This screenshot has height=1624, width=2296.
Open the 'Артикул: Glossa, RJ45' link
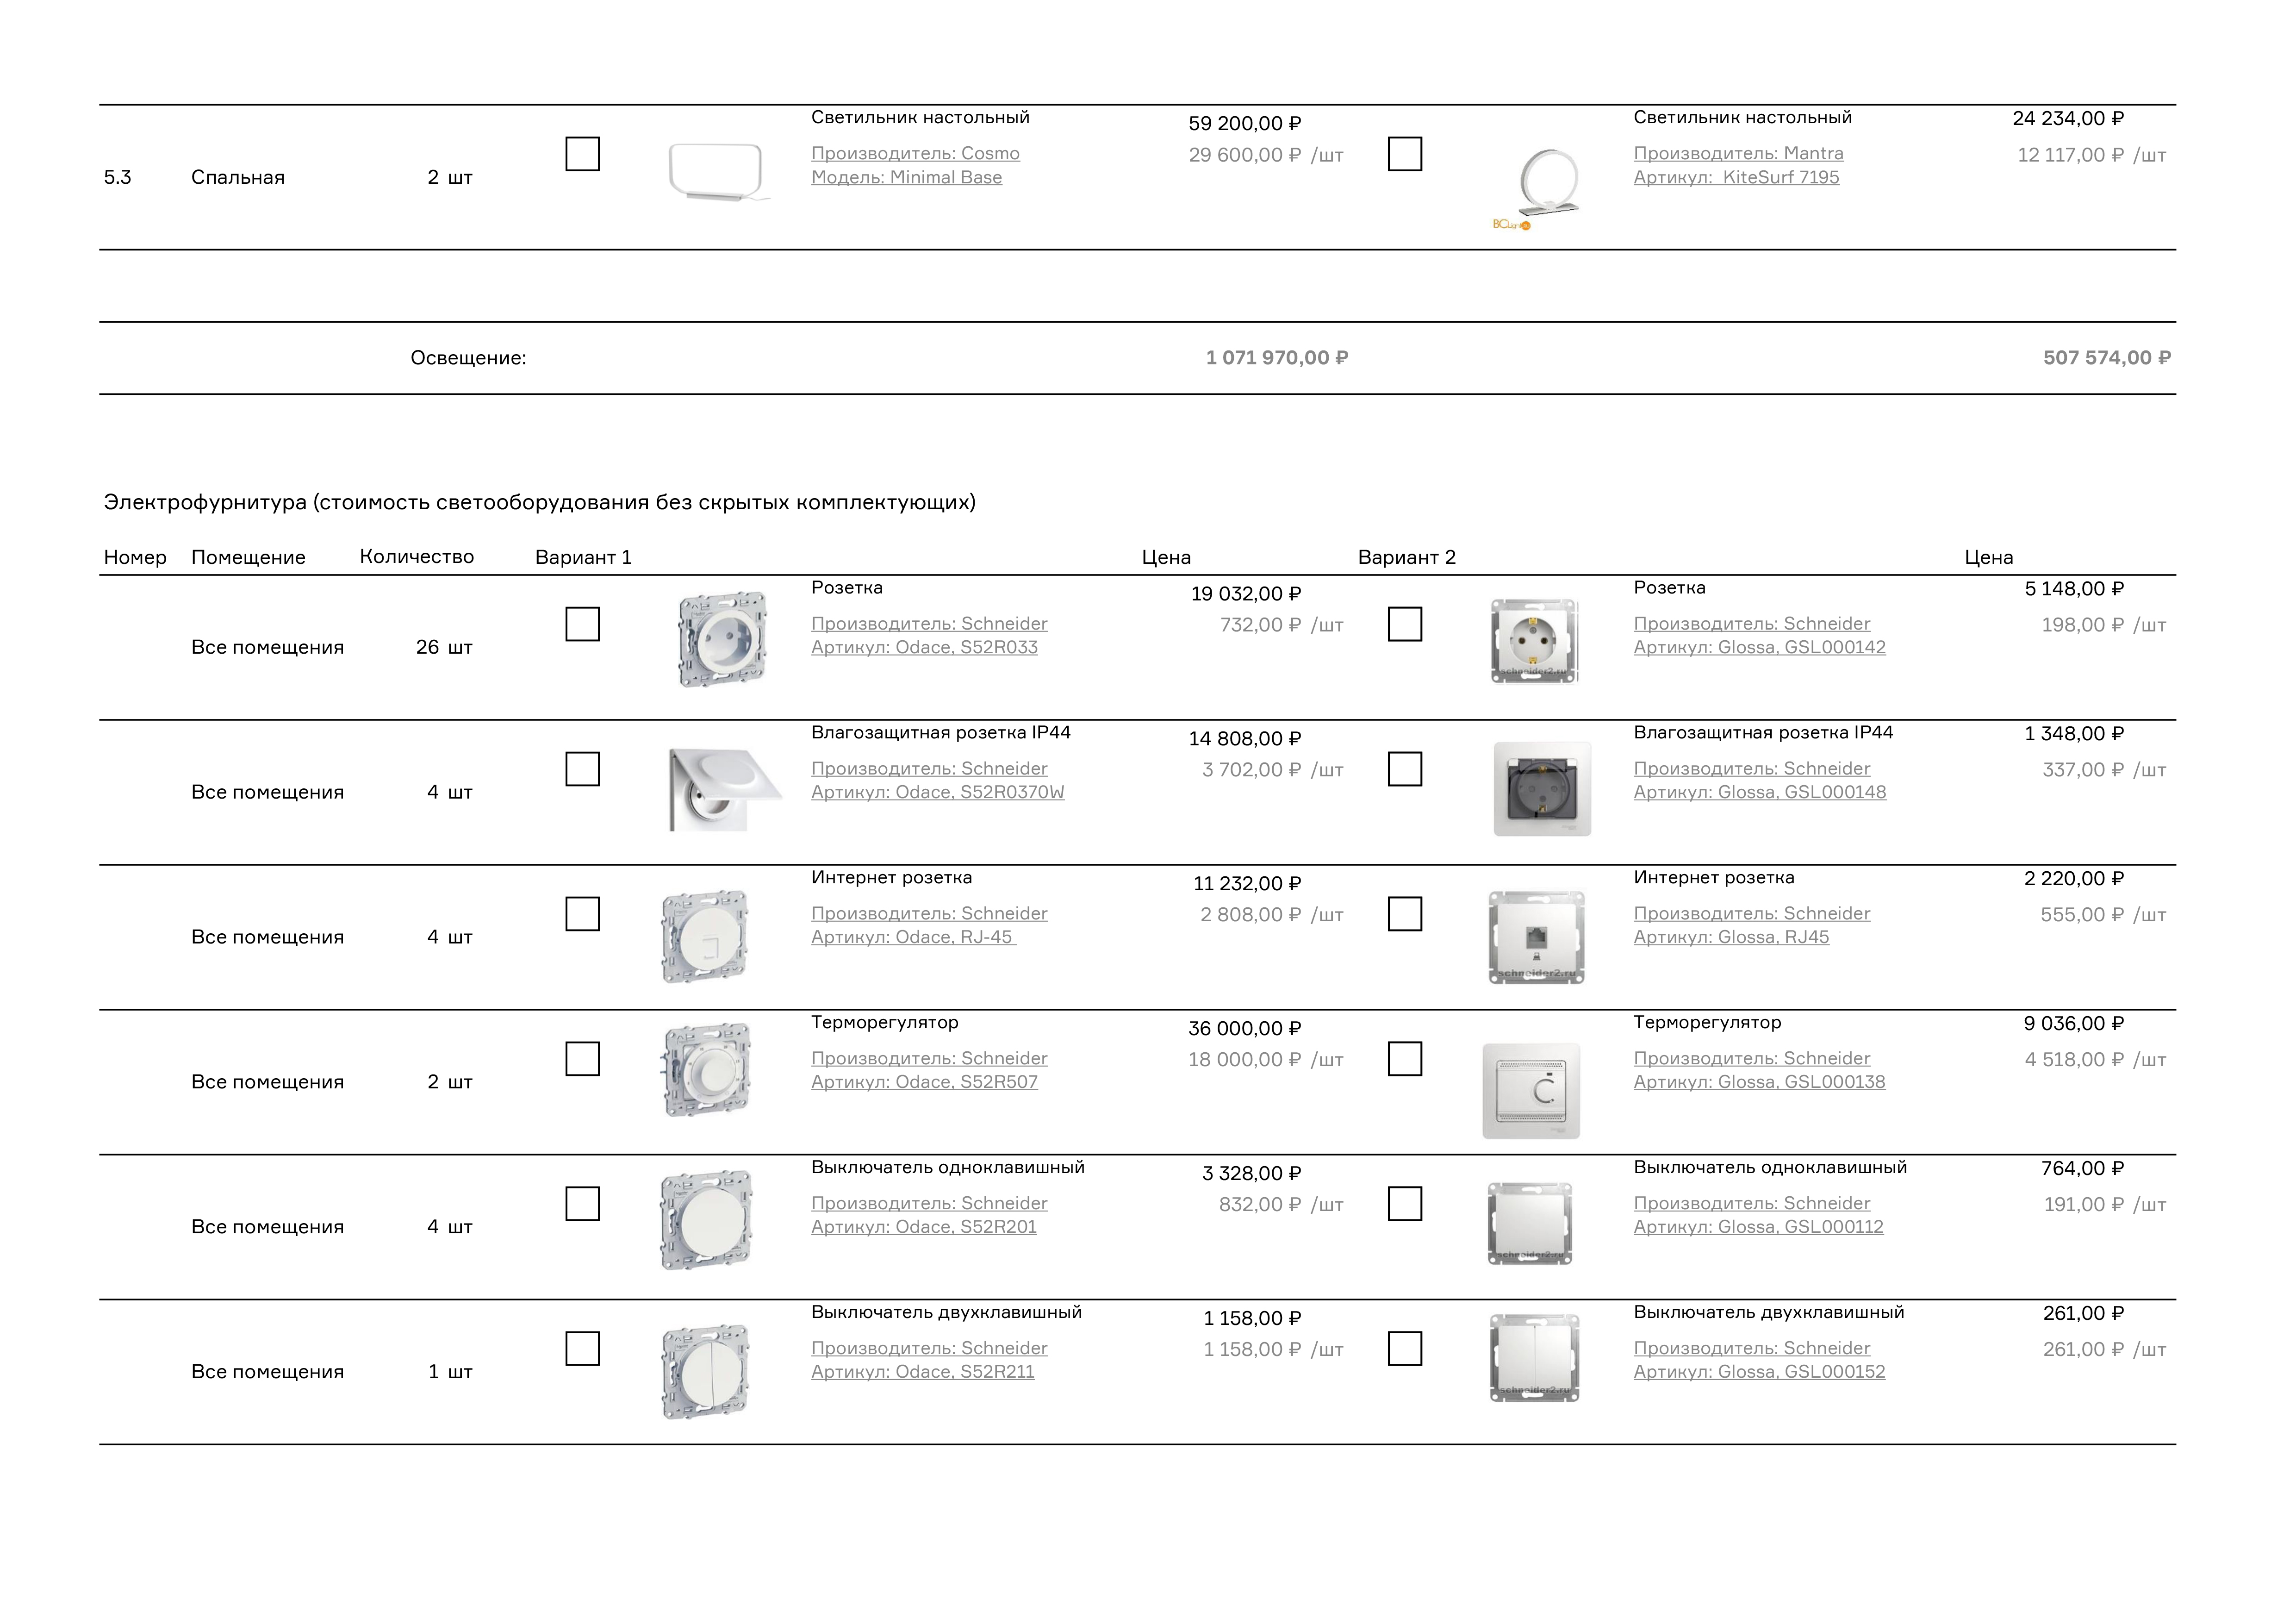pyautogui.click(x=1731, y=938)
